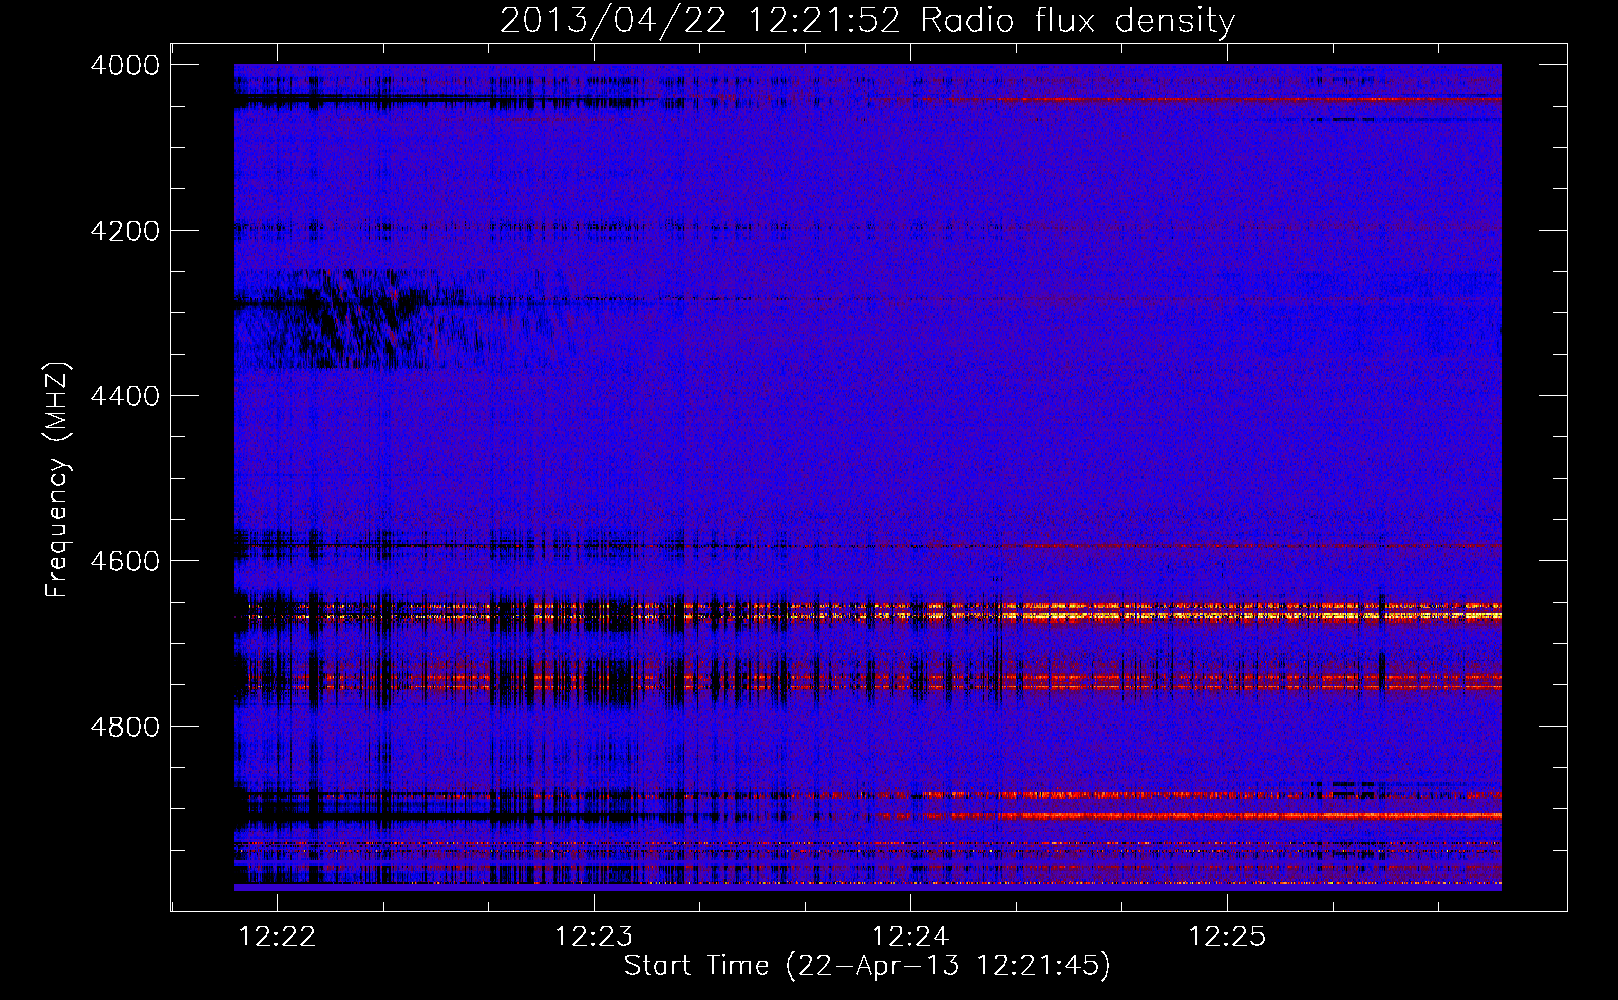This screenshot has width=1618, height=1000.
Task: Click the plot title "2013/04/22 12:21:52 Radio flux density"
Action: point(867,20)
